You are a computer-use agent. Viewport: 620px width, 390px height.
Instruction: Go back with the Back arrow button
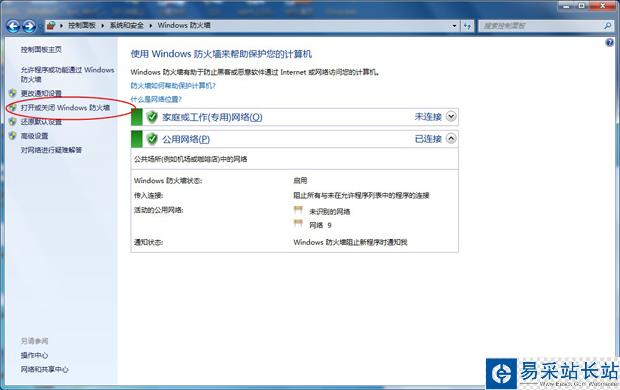tap(13, 26)
